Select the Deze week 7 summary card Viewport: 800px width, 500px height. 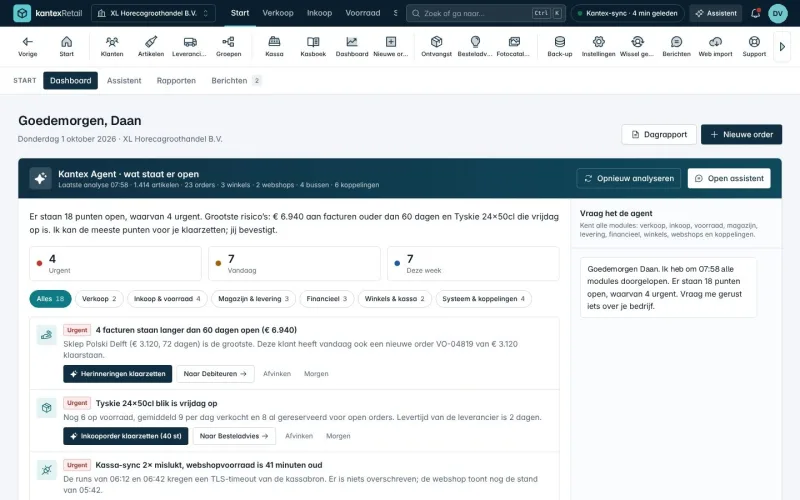[473, 264]
